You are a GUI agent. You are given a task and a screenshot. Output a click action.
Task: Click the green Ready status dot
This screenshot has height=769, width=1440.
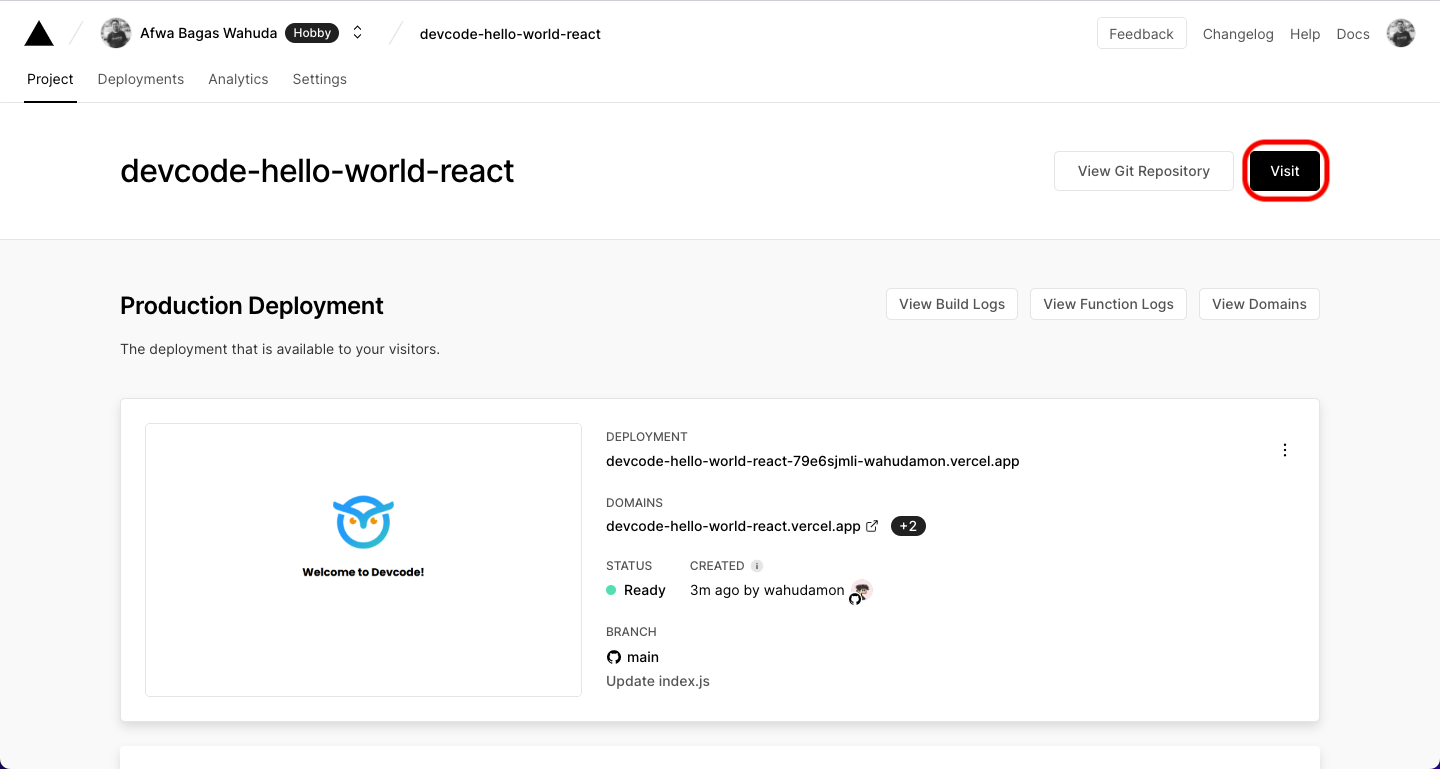tap(611, 590)
